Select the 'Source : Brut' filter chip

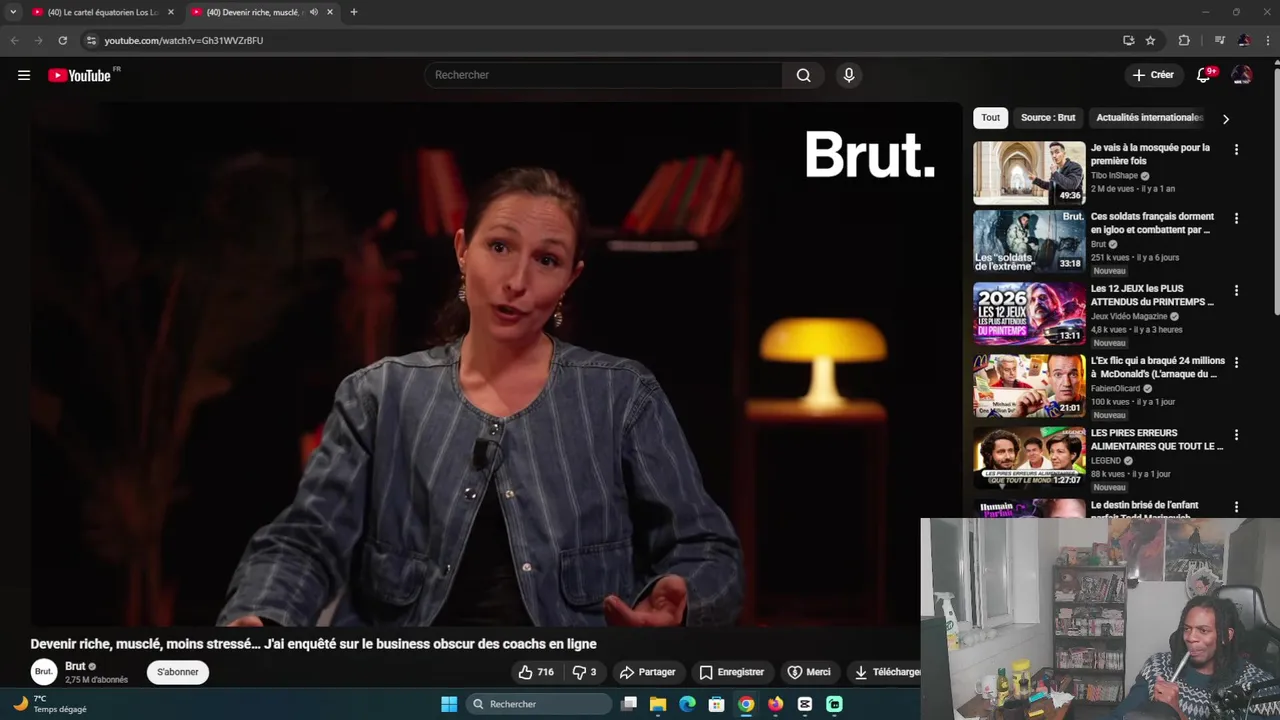[1048, 118]
